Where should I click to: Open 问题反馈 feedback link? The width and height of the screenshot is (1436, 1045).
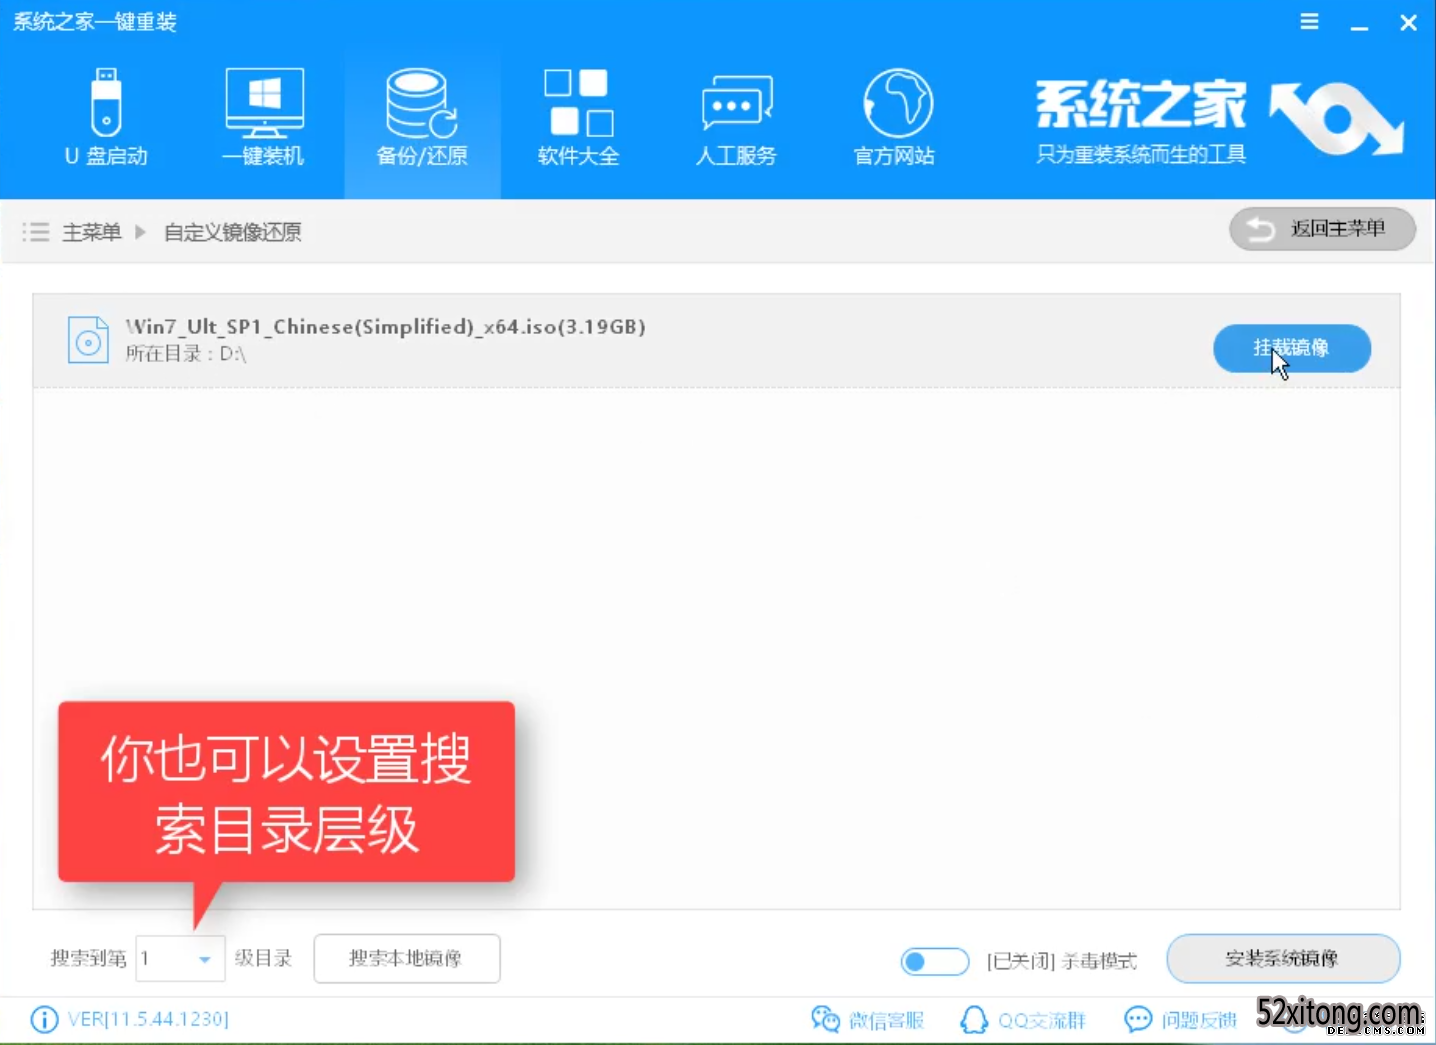point(1199,1020)
